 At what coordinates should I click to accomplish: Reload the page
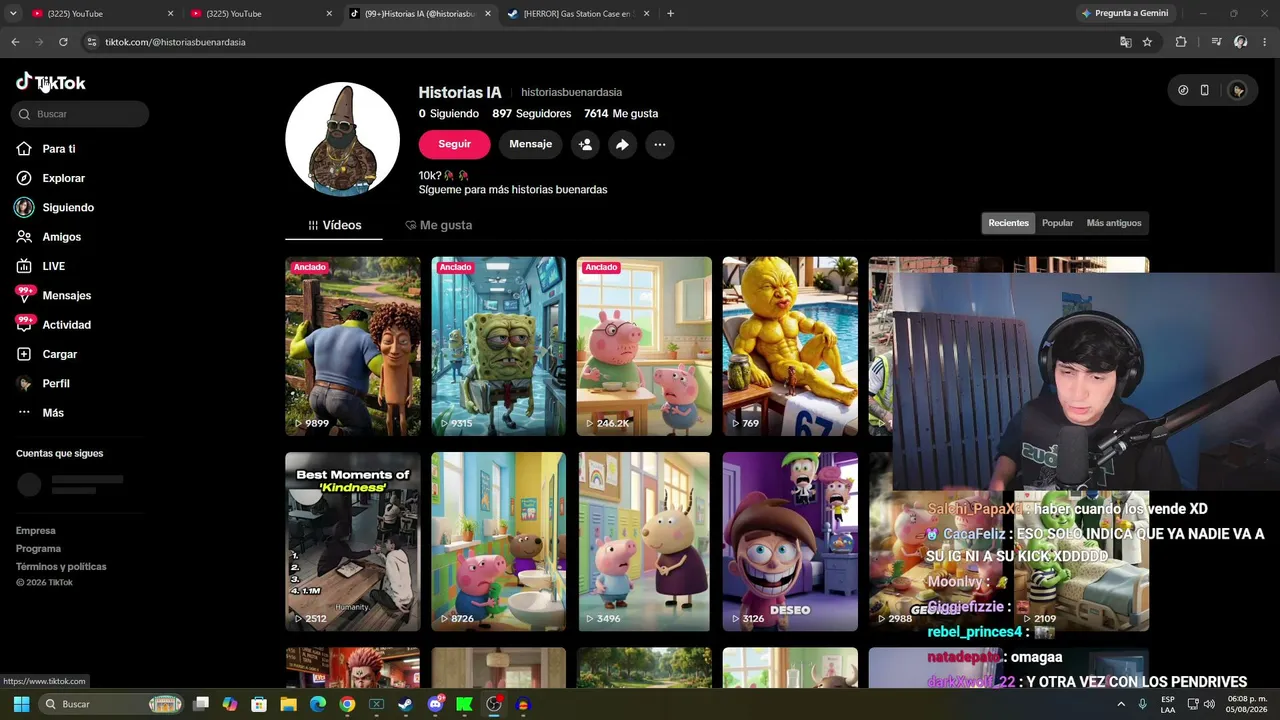tap(63, 42)
